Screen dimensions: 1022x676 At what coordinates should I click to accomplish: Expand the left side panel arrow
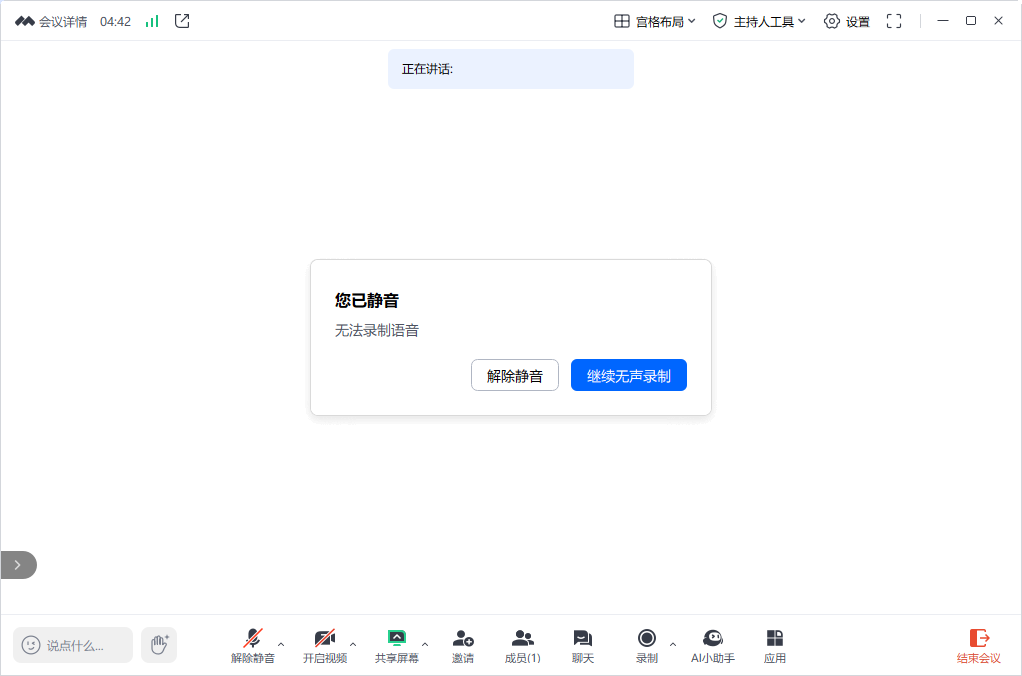pos(18,565)
